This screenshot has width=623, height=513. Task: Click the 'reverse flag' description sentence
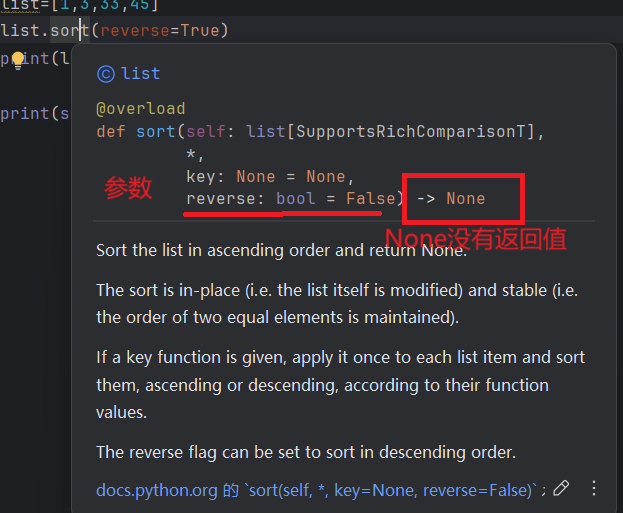(305, 452)
